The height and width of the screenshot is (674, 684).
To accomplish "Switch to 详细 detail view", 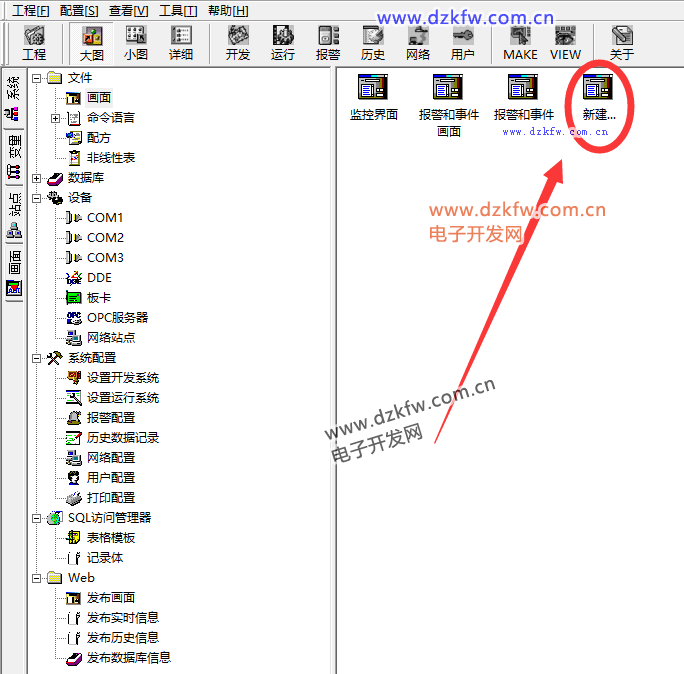I will click(x=181, y=43).
